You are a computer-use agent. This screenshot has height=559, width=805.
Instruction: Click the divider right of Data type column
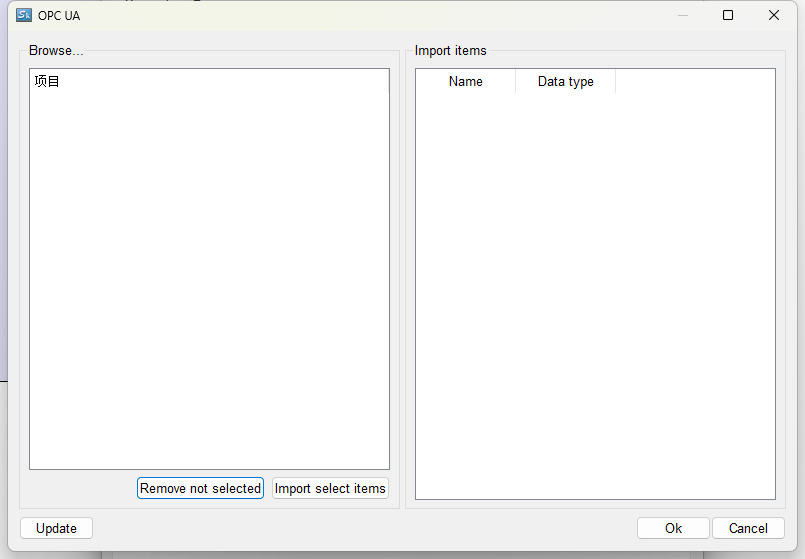click(x=615, y=82)
